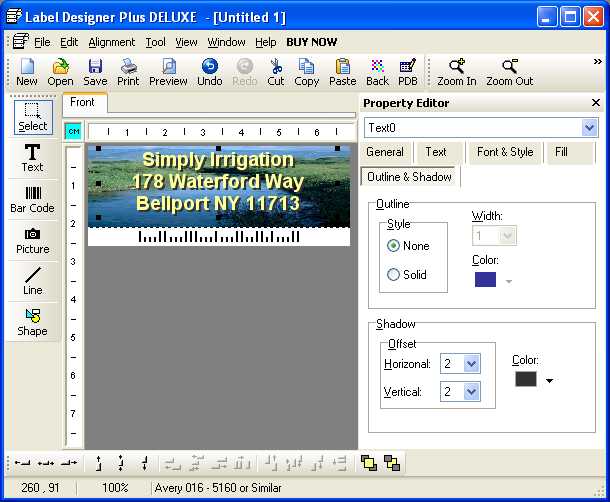Click the align right edges icon

click(x=69, y=463)
